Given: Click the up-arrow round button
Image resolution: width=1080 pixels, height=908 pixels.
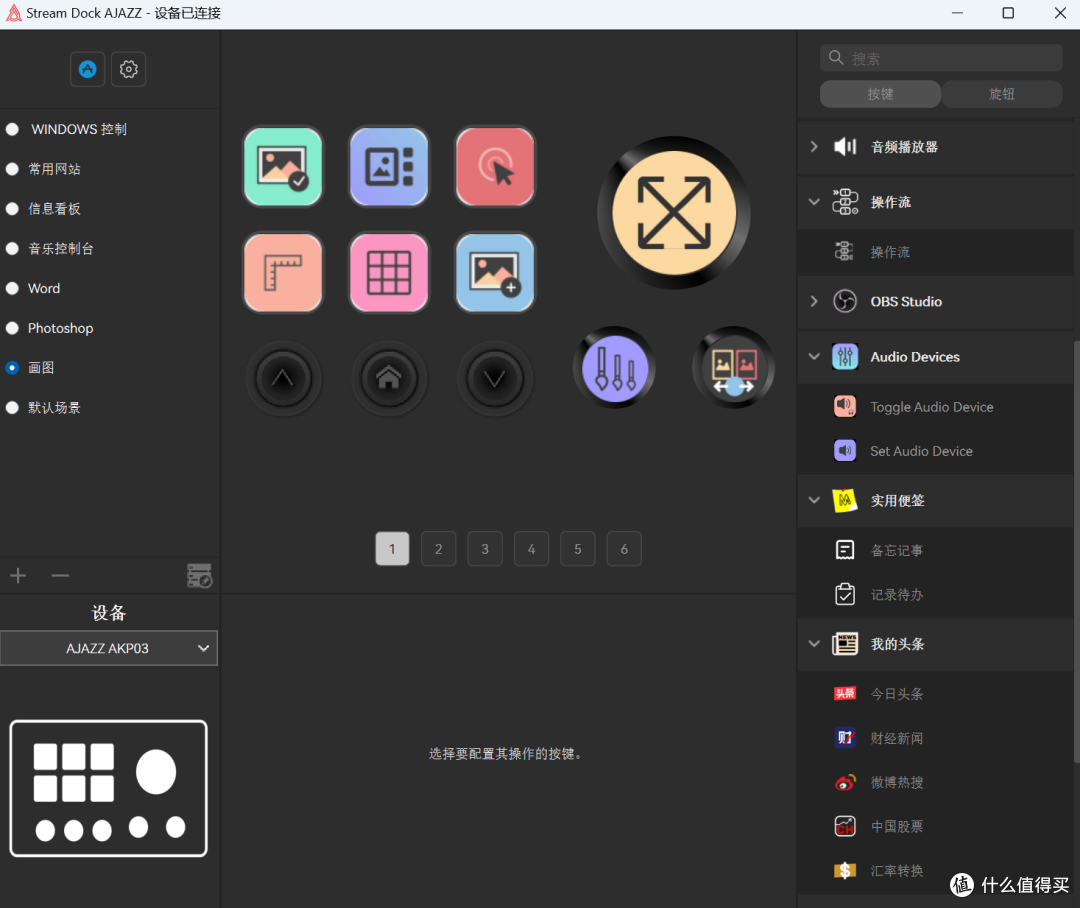Looking at the screenshot, I should (x=283, y=378).
